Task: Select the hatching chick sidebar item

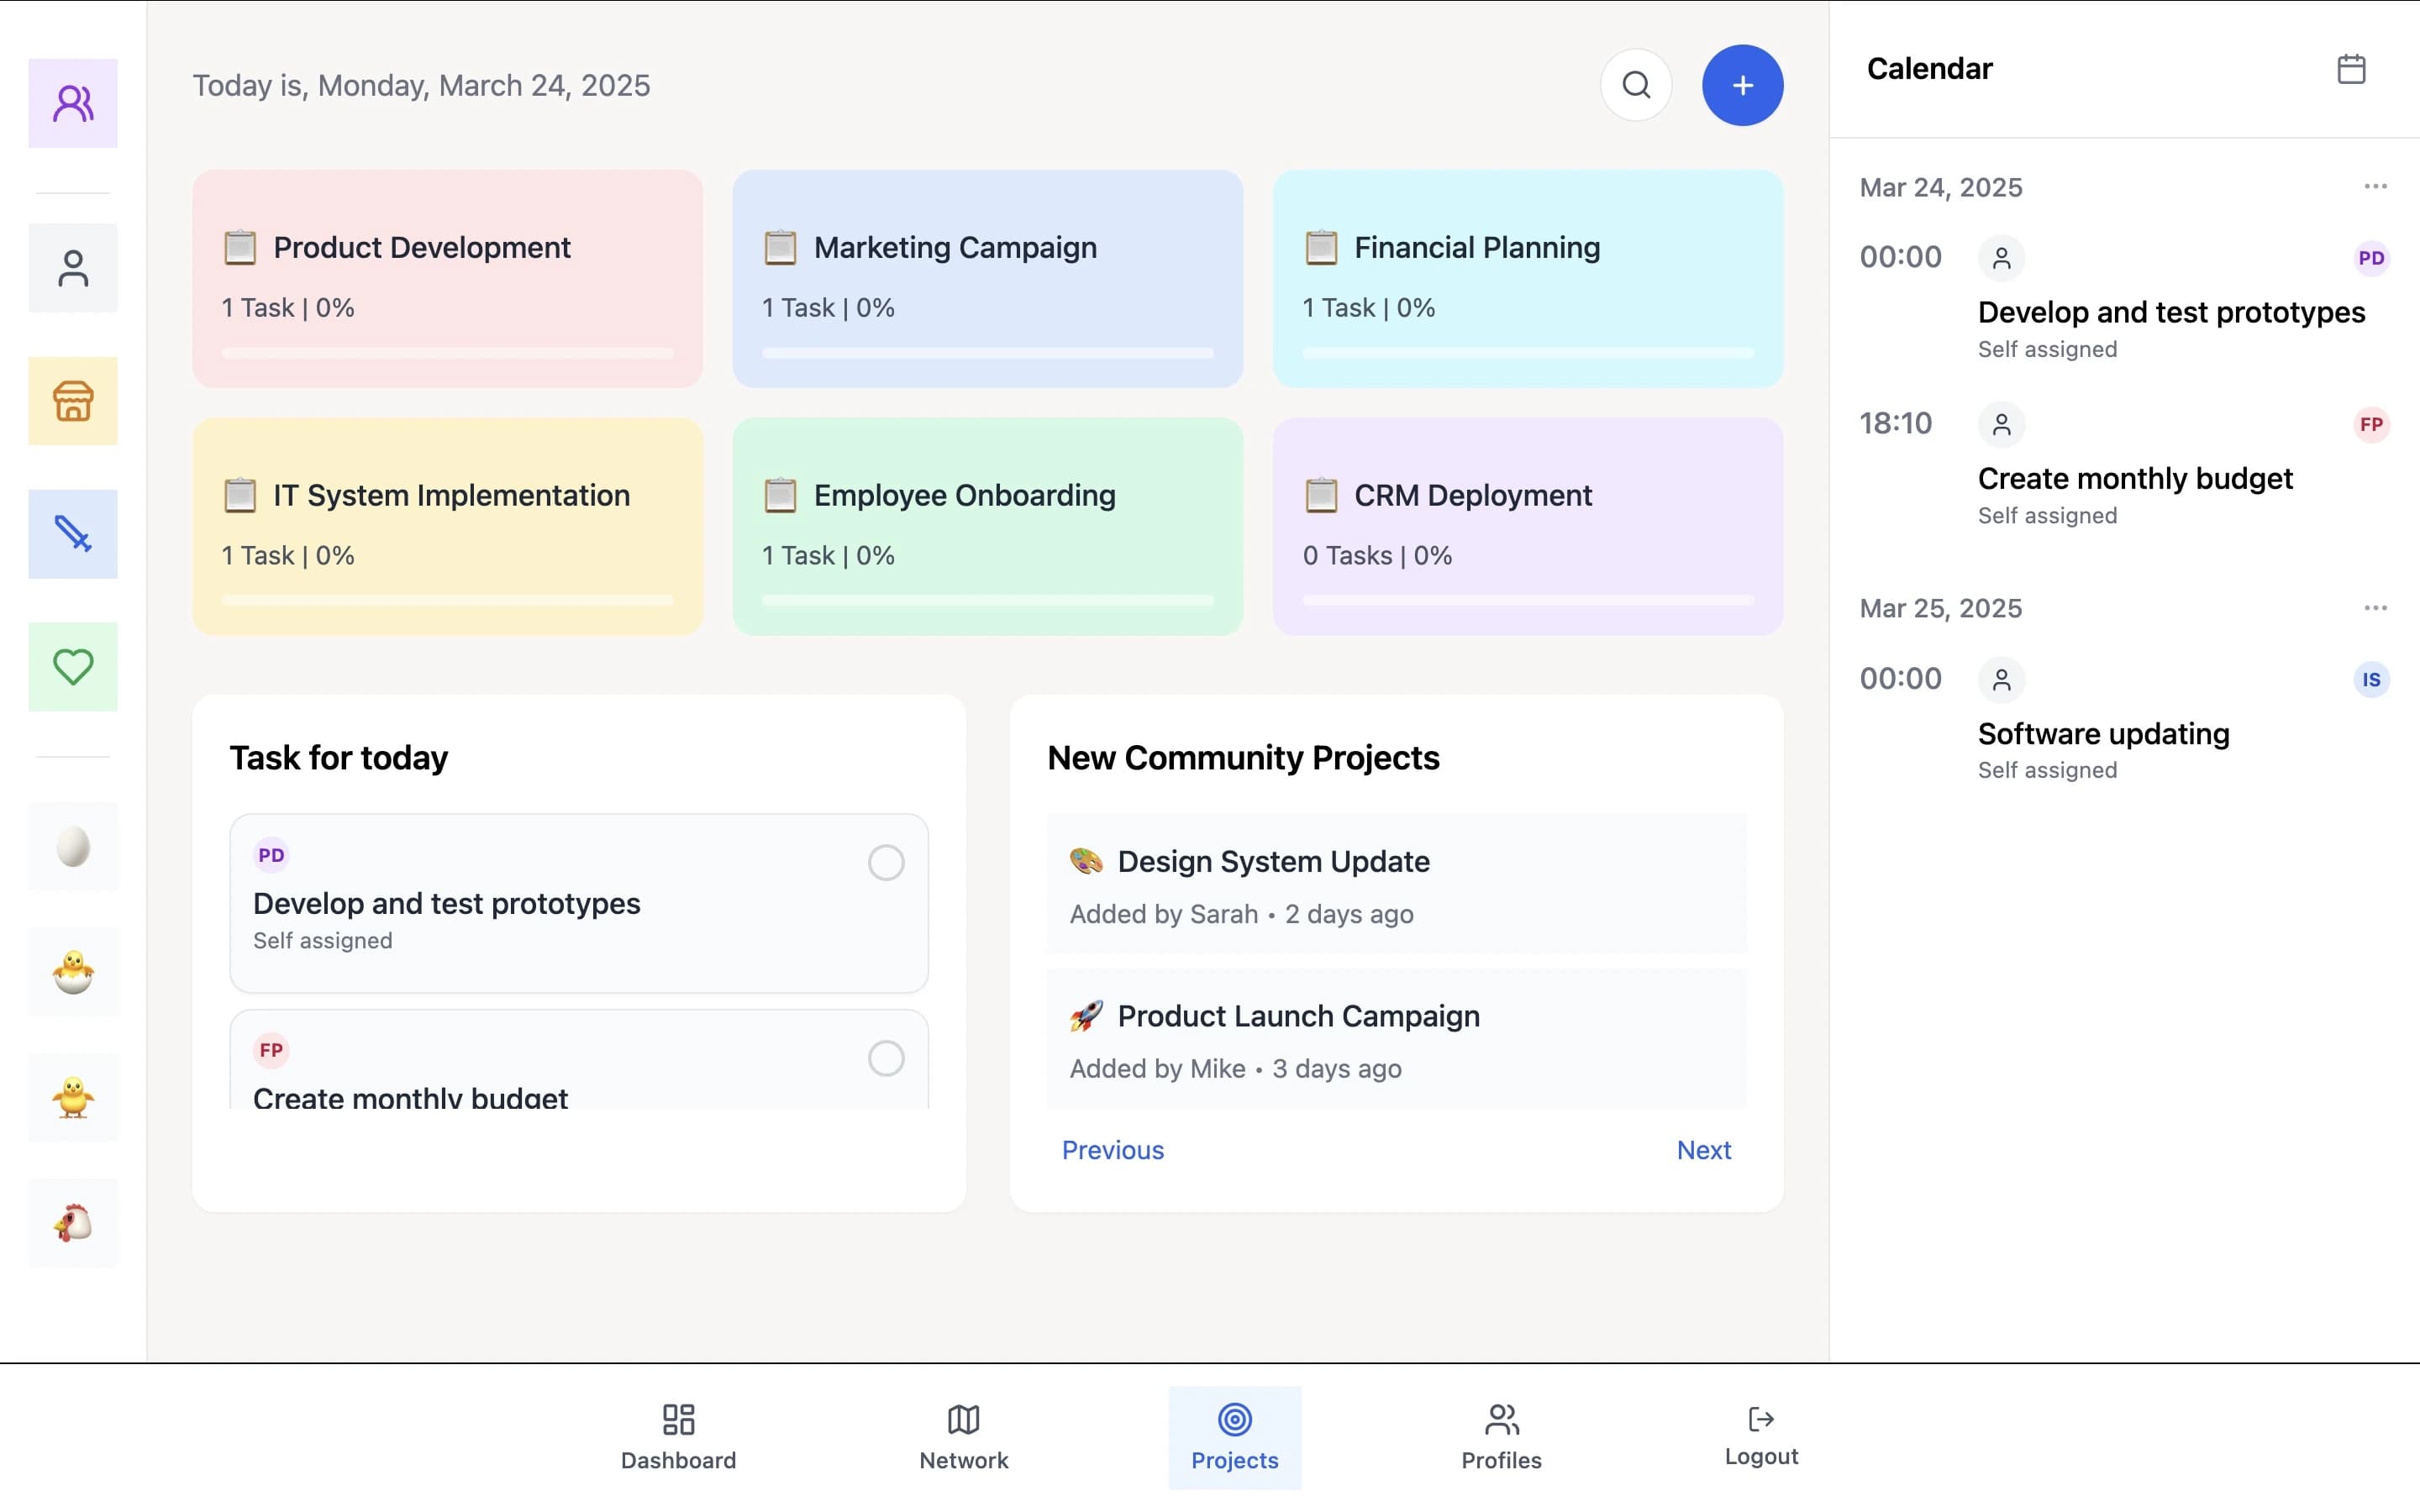Action: [x=73, y=972]
